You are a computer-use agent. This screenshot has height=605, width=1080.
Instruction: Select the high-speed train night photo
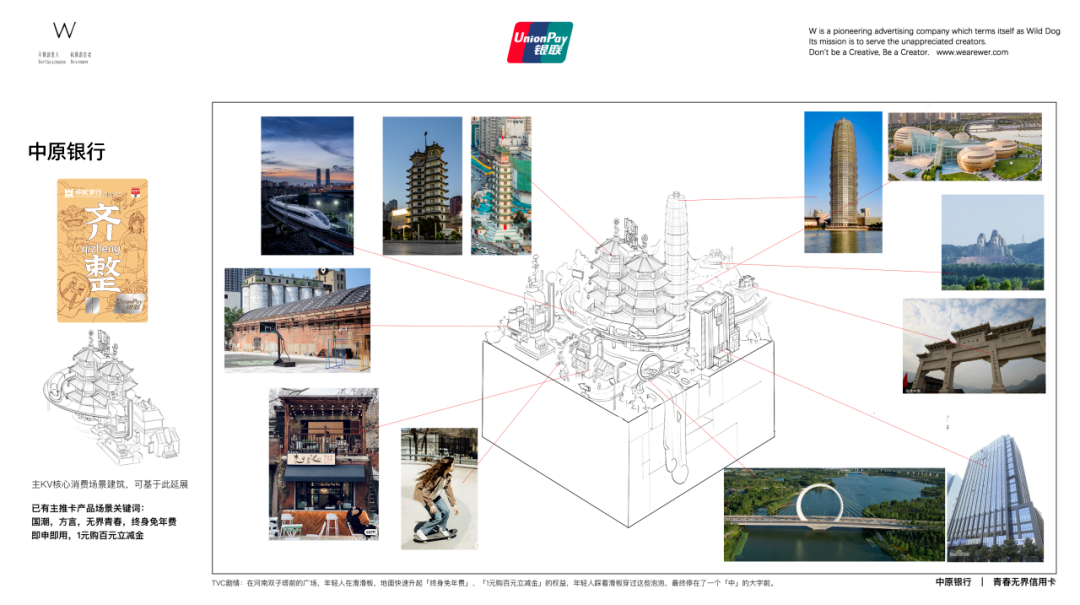(307, 185)
